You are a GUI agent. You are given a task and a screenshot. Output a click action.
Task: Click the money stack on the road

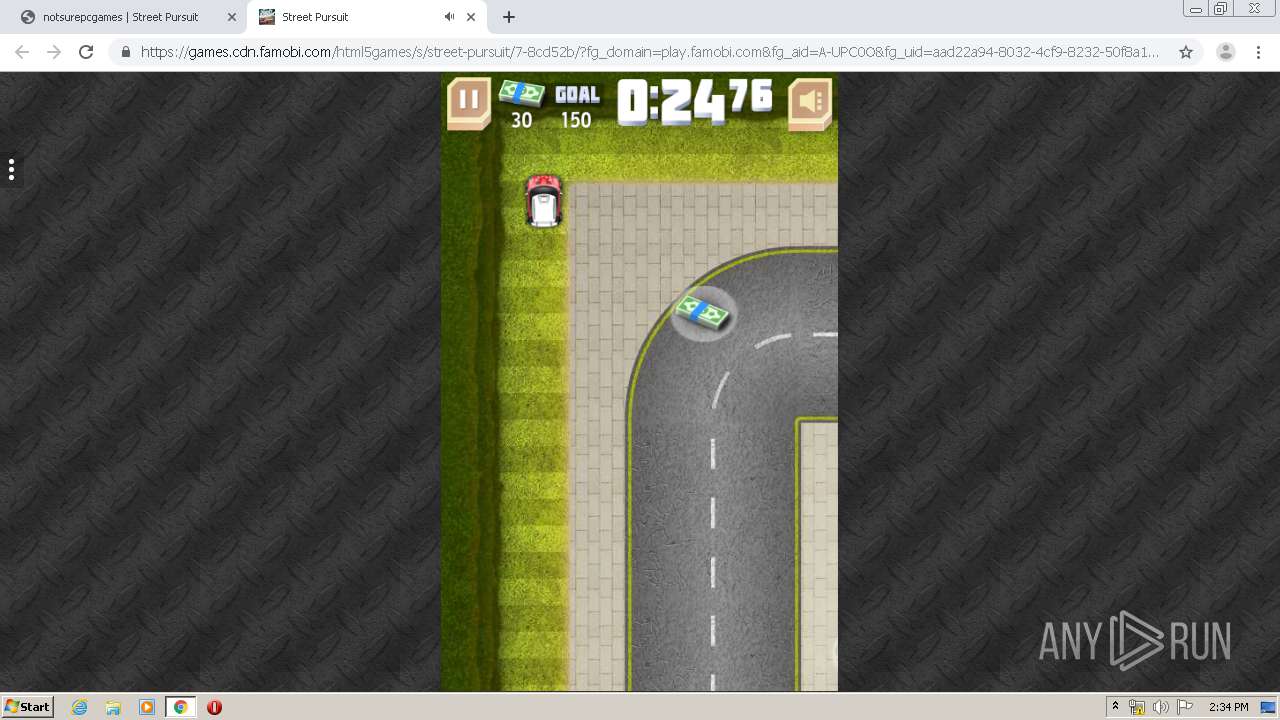703,313
